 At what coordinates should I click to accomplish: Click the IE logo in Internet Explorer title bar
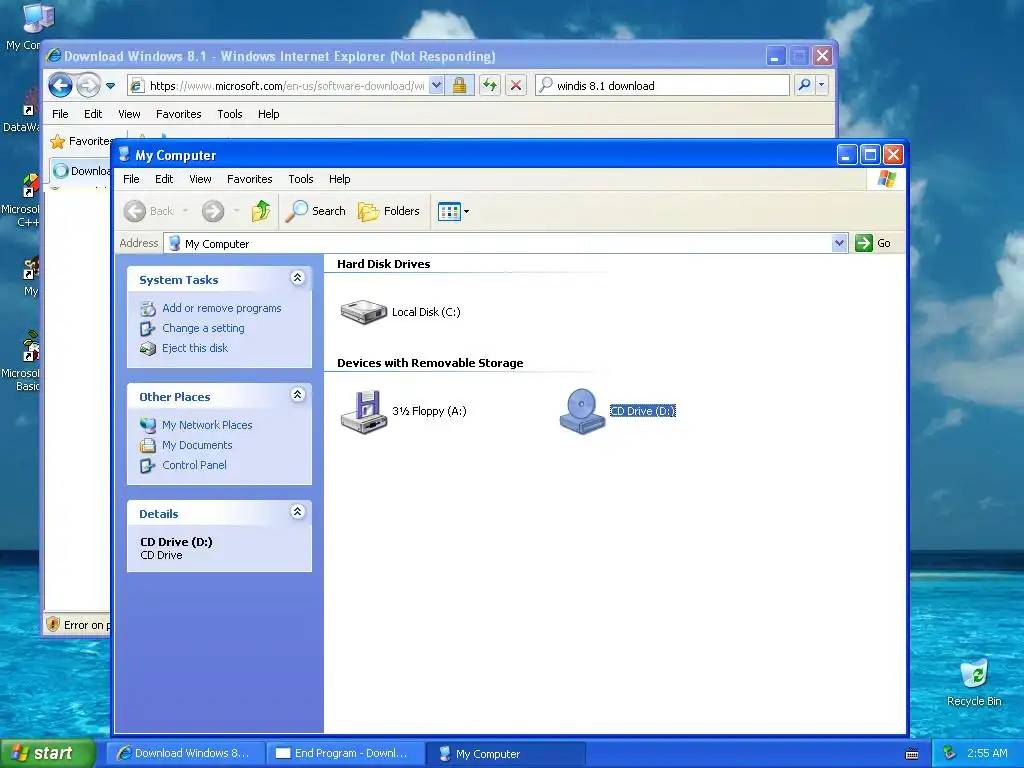tap(54, 56)
